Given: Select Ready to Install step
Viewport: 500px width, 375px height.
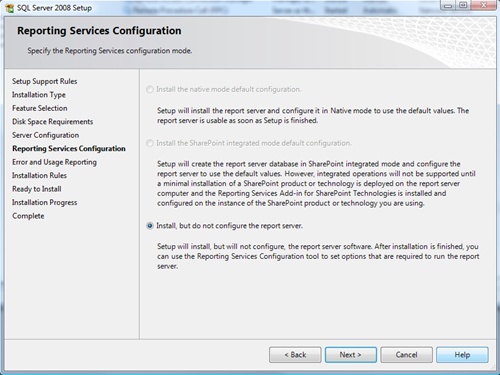Looking at the screenshot, I should (37, 189).
